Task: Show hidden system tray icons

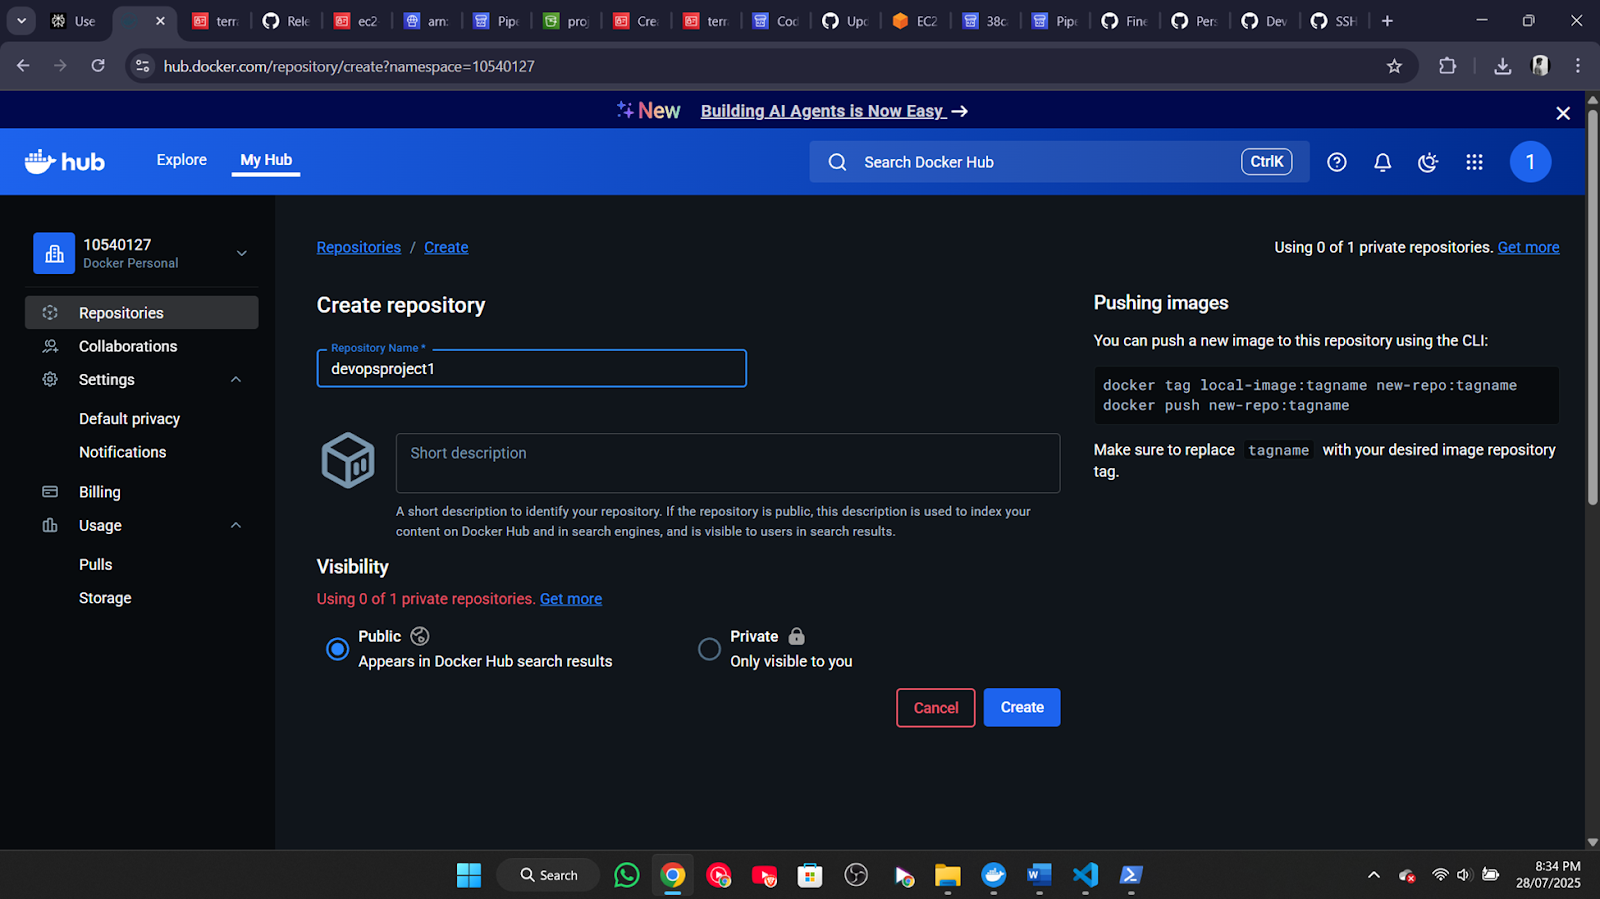Action: point(1374,875)
